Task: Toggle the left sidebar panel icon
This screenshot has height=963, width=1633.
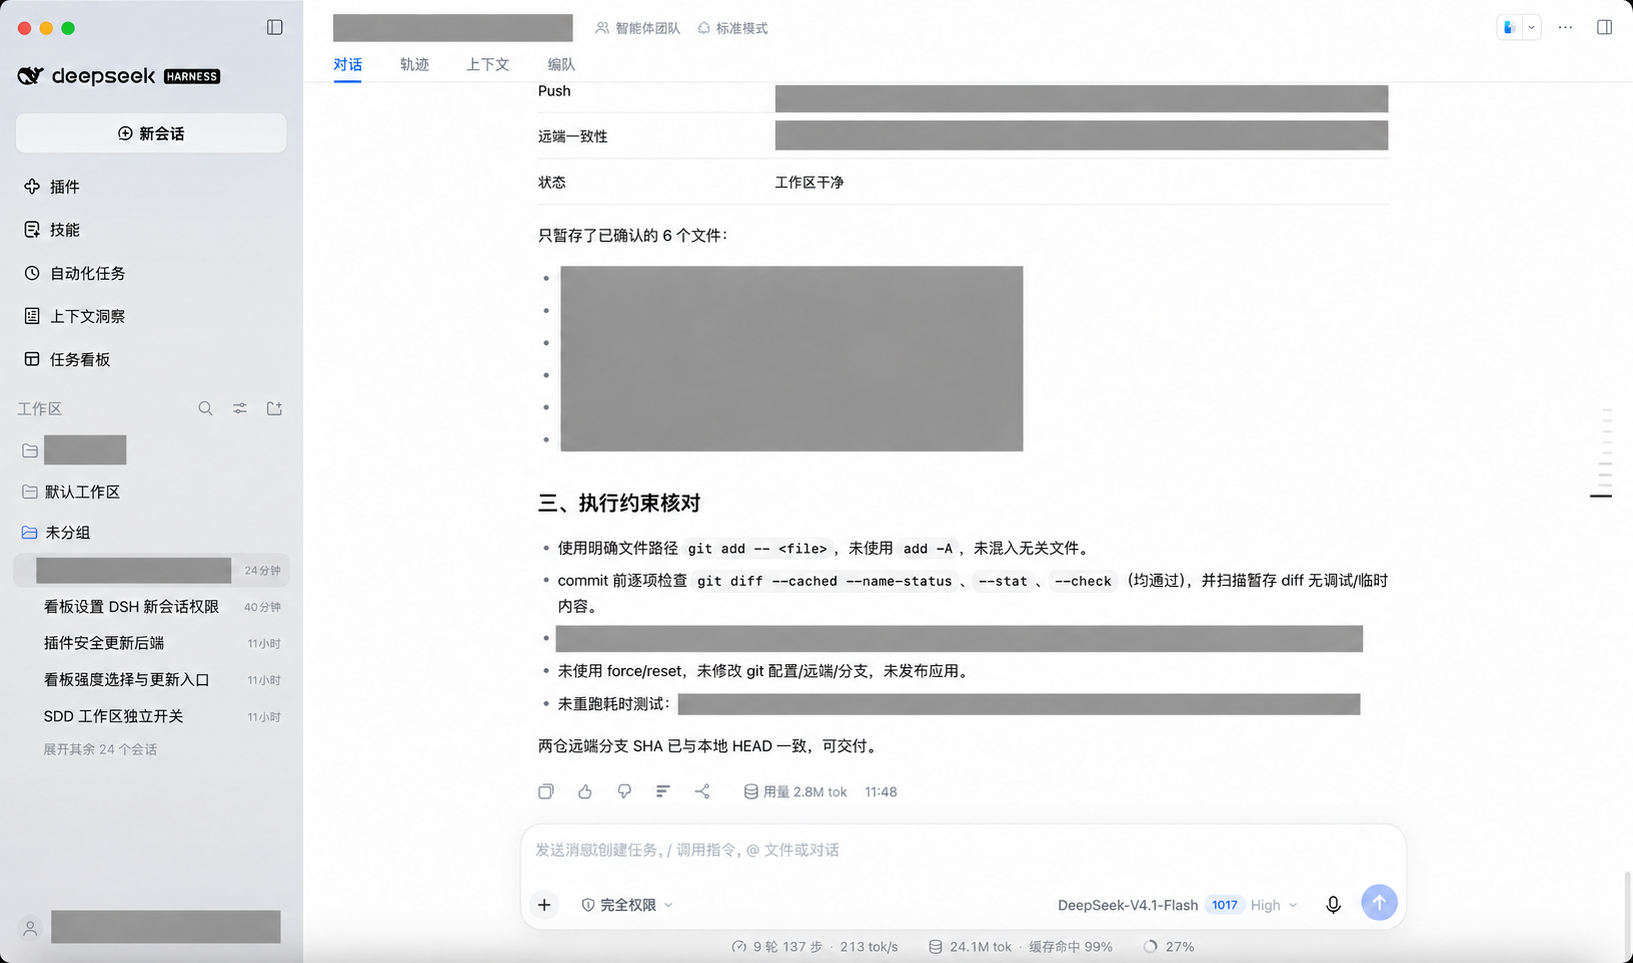Action: point(275,28)
